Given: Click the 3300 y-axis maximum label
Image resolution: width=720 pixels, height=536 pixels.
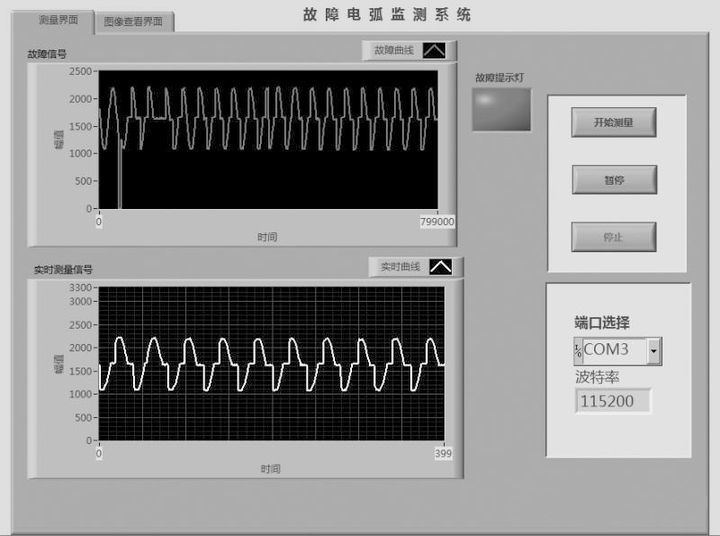Looking at the screenshot, I should 82,288.
